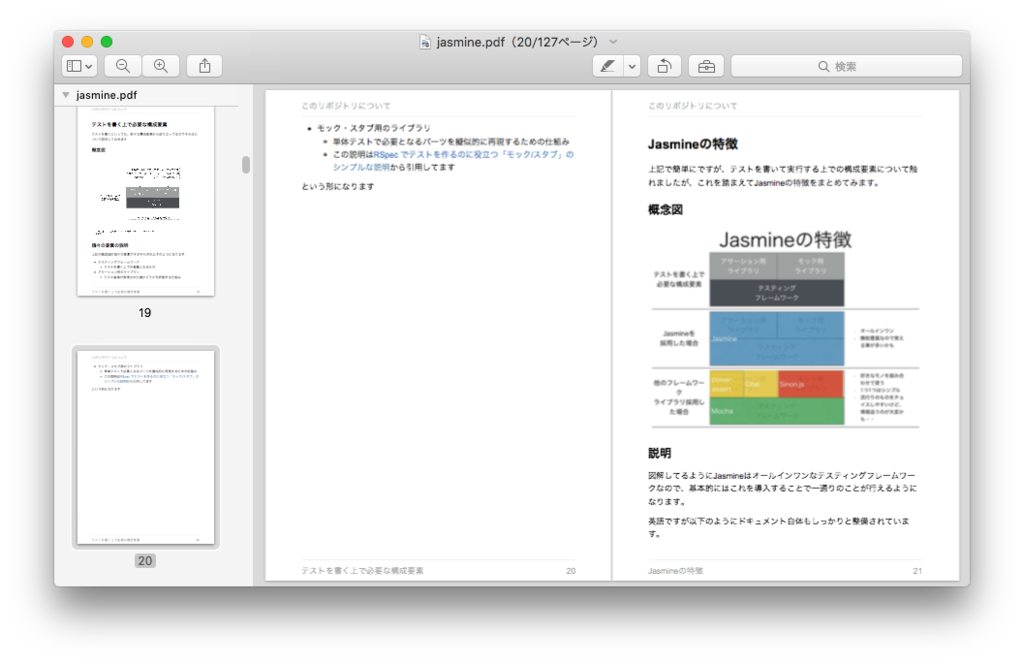This screenshot has width=1024, height=664.
Task: Enter full screen with green button
Action: tap(106, 42)
